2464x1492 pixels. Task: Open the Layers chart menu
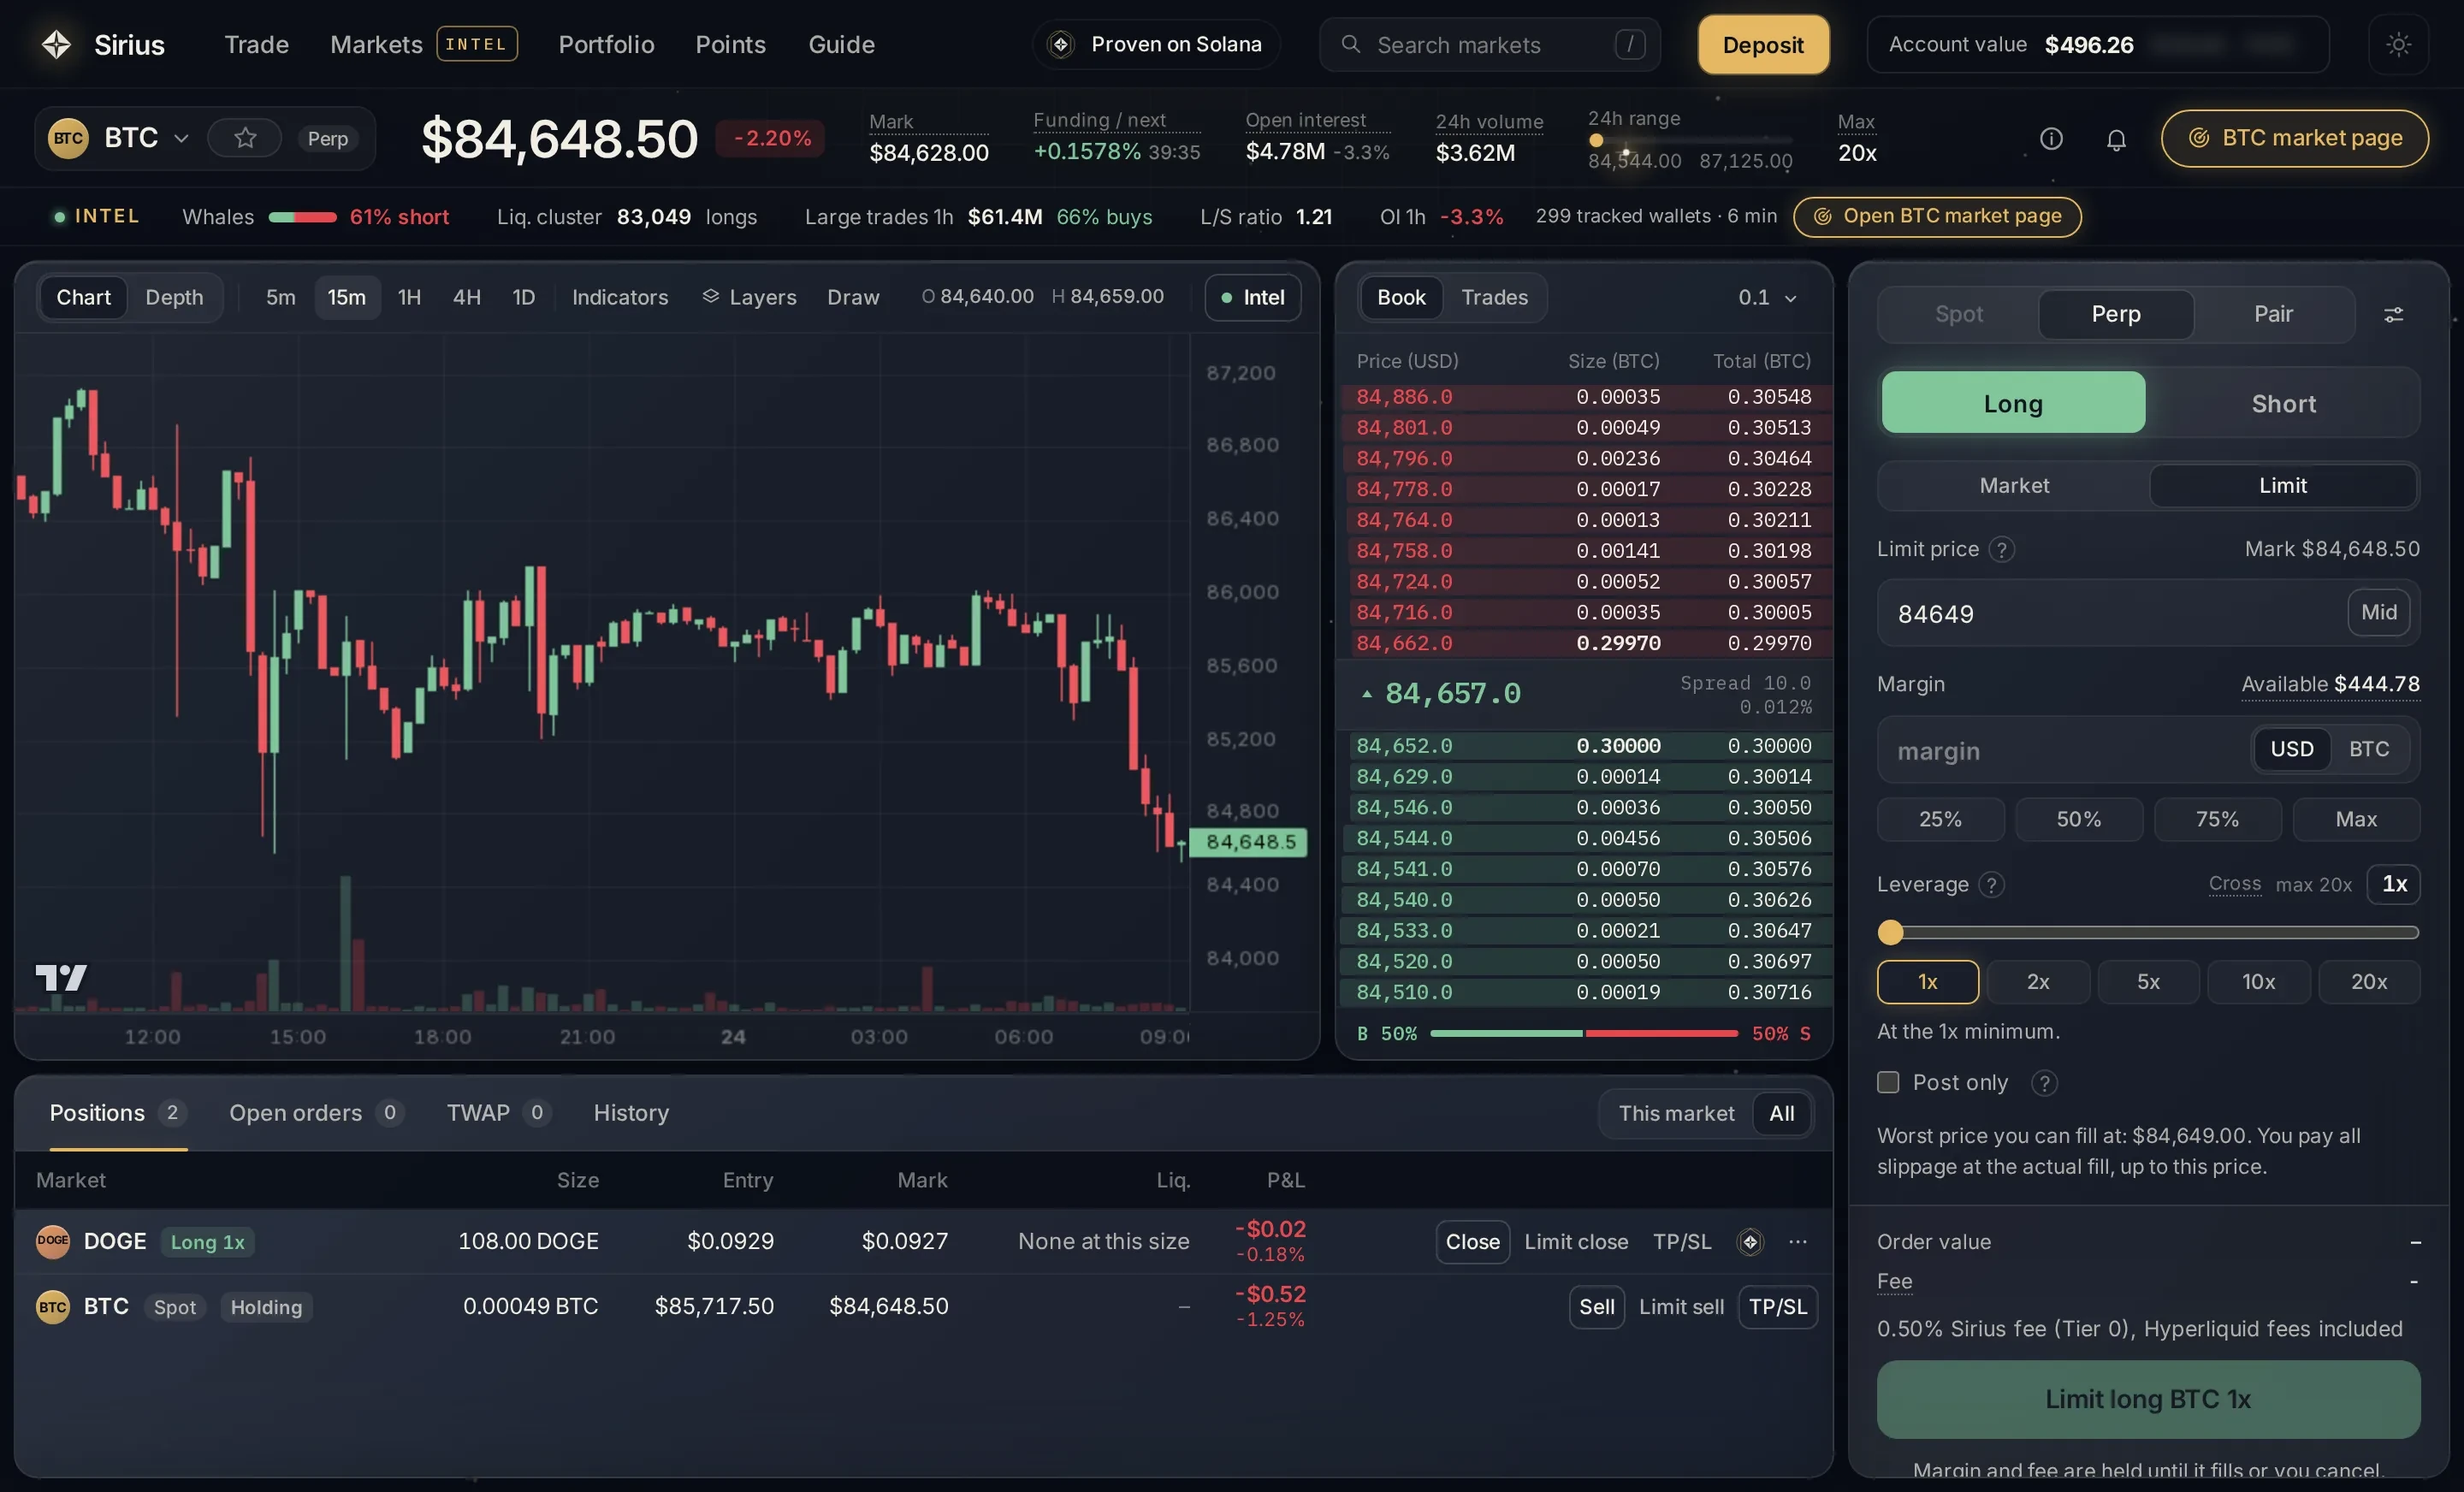[x=749, y=297]
